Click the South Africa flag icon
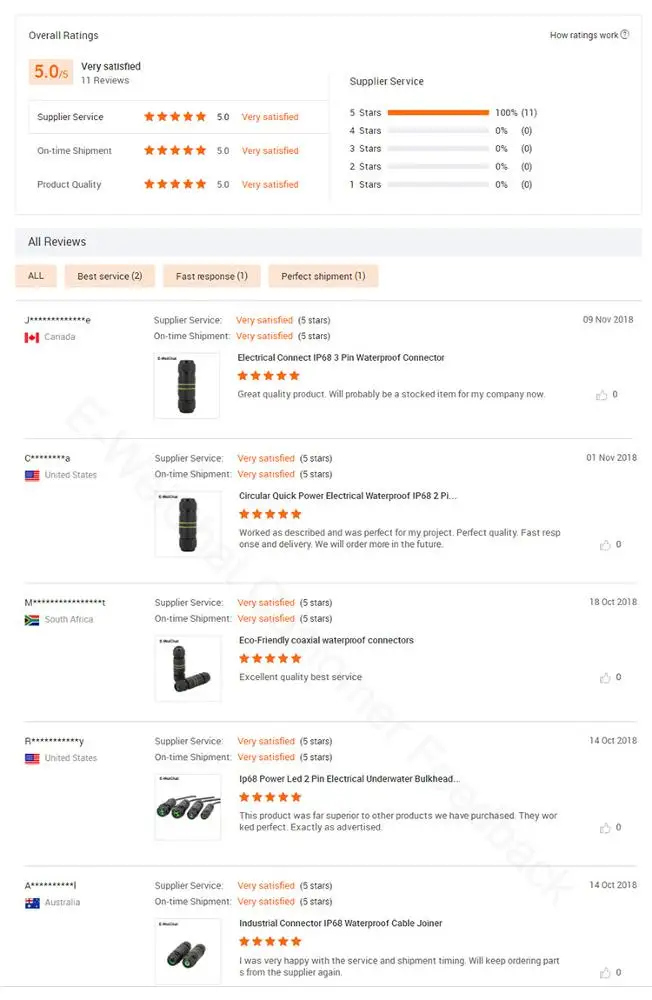The image size is (652, 1000). pos(32,620)
